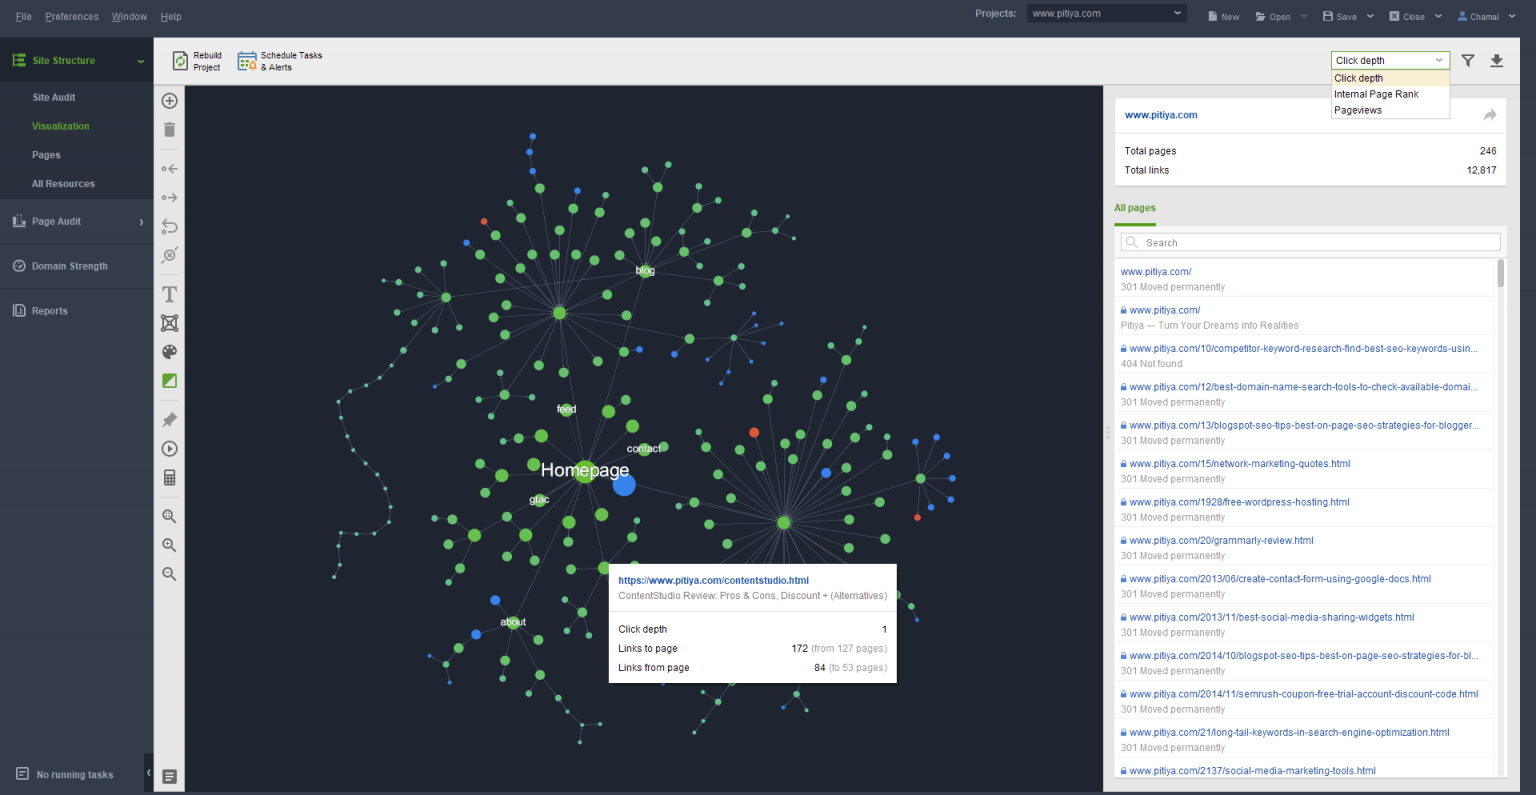Open the color palette tool
This screenshot has width=1536, height=795.
click(169, 352)
